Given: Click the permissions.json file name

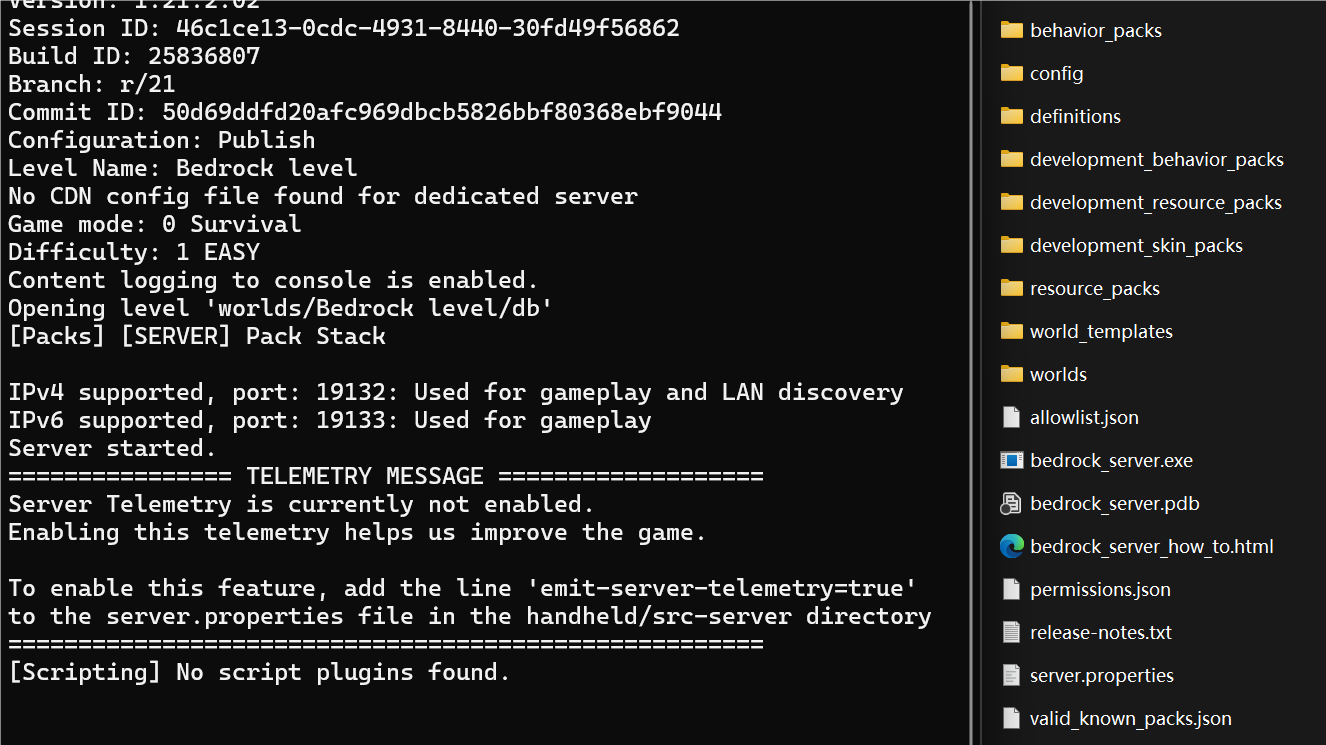Looking at the screenshot, I should coord(1100,589).
